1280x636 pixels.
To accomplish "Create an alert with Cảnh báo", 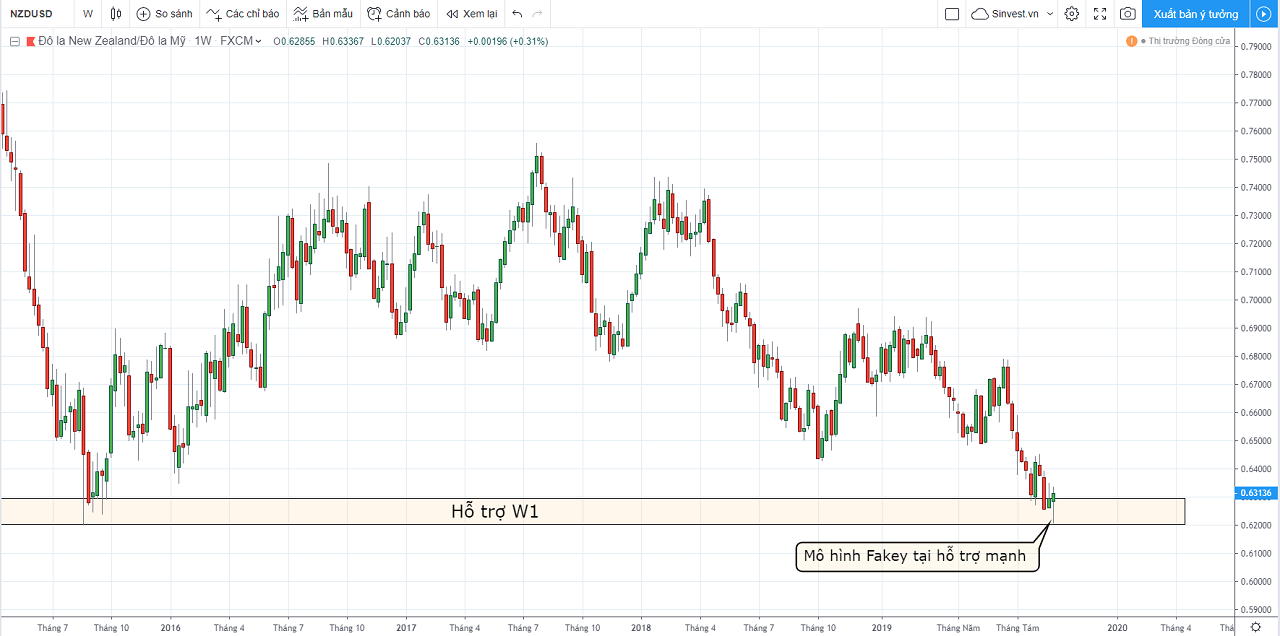I will pos(398,14).
